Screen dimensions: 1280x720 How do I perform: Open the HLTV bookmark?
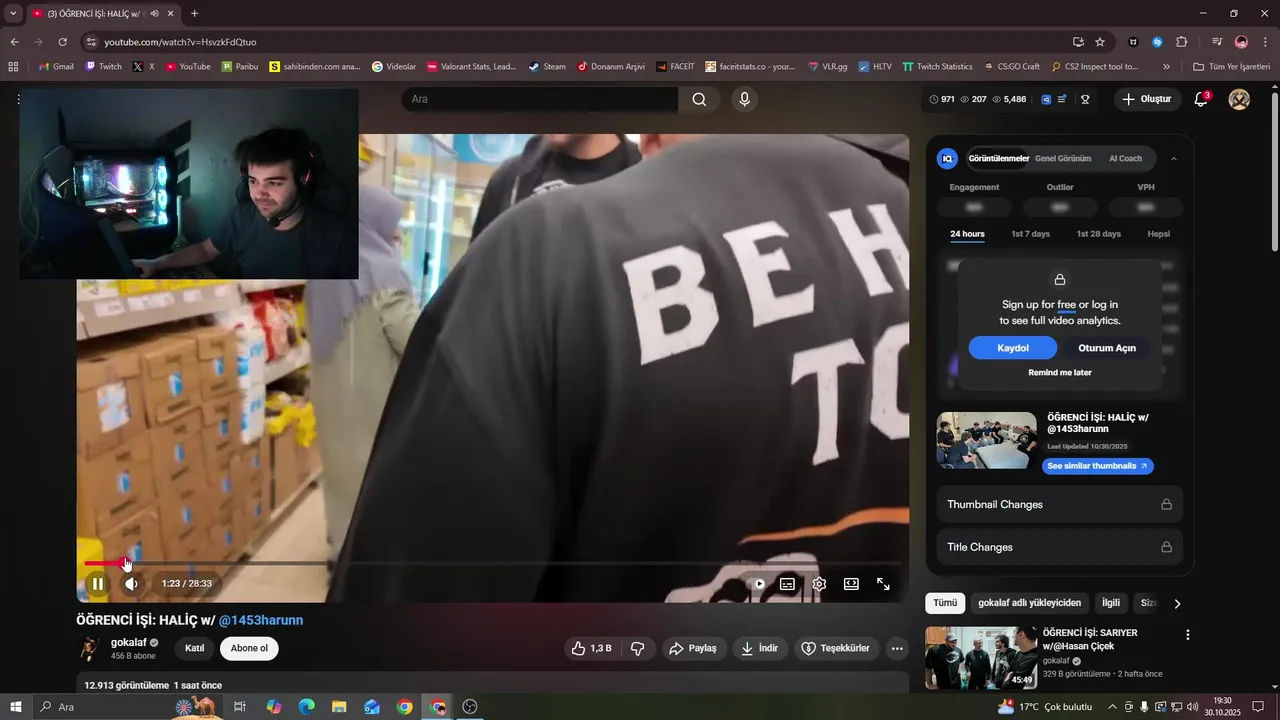[x=875, y=67]
